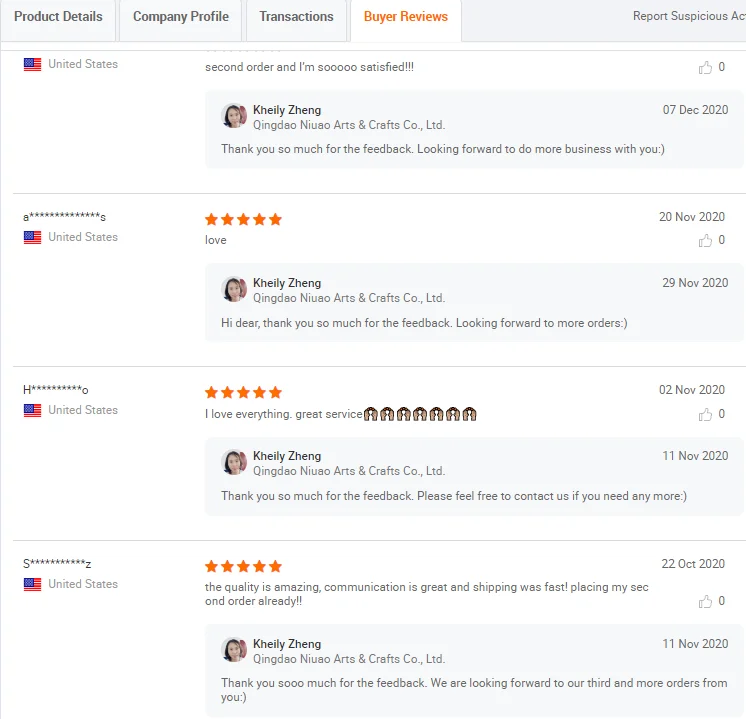The image size is (746, 719).
Task: Click five-star rating on the "love" review
Action: 243,219
